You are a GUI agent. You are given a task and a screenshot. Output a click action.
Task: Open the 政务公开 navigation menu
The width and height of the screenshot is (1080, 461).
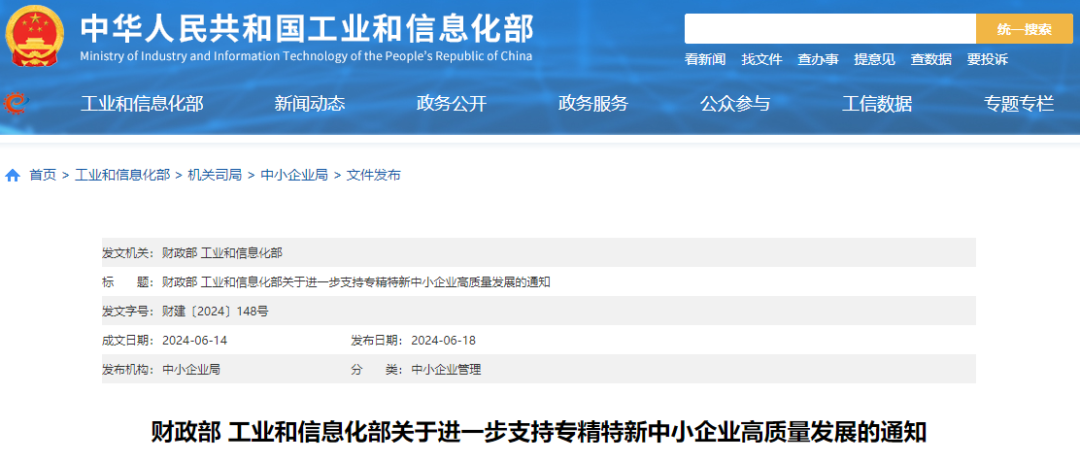(x=451, y=103)
